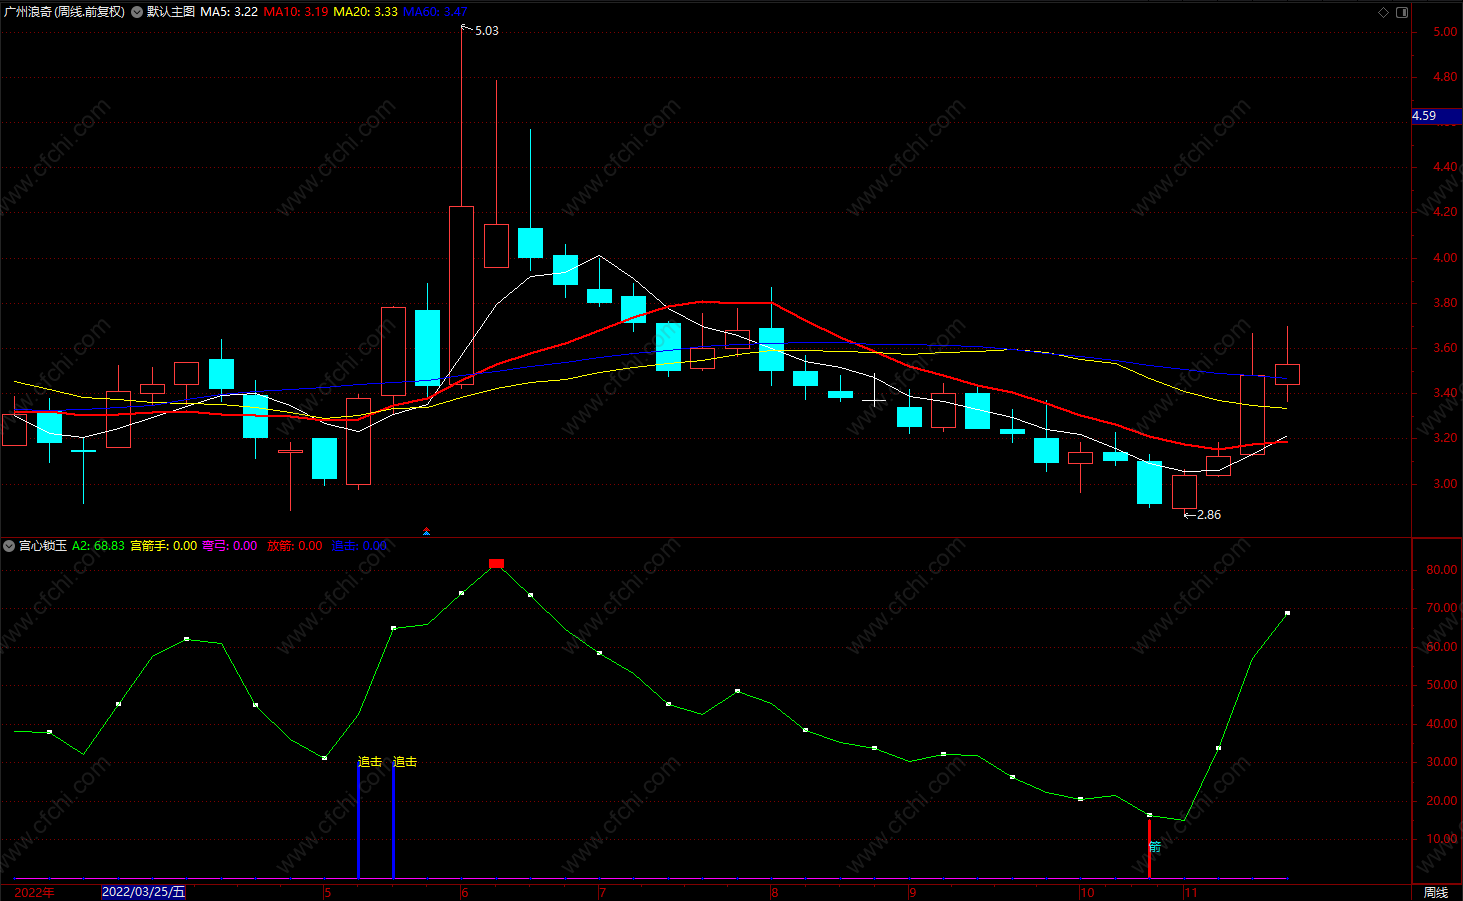
Task: Click the red square peak marker on the indicator line
Action: pyautogui.click(x=497, y=564)
